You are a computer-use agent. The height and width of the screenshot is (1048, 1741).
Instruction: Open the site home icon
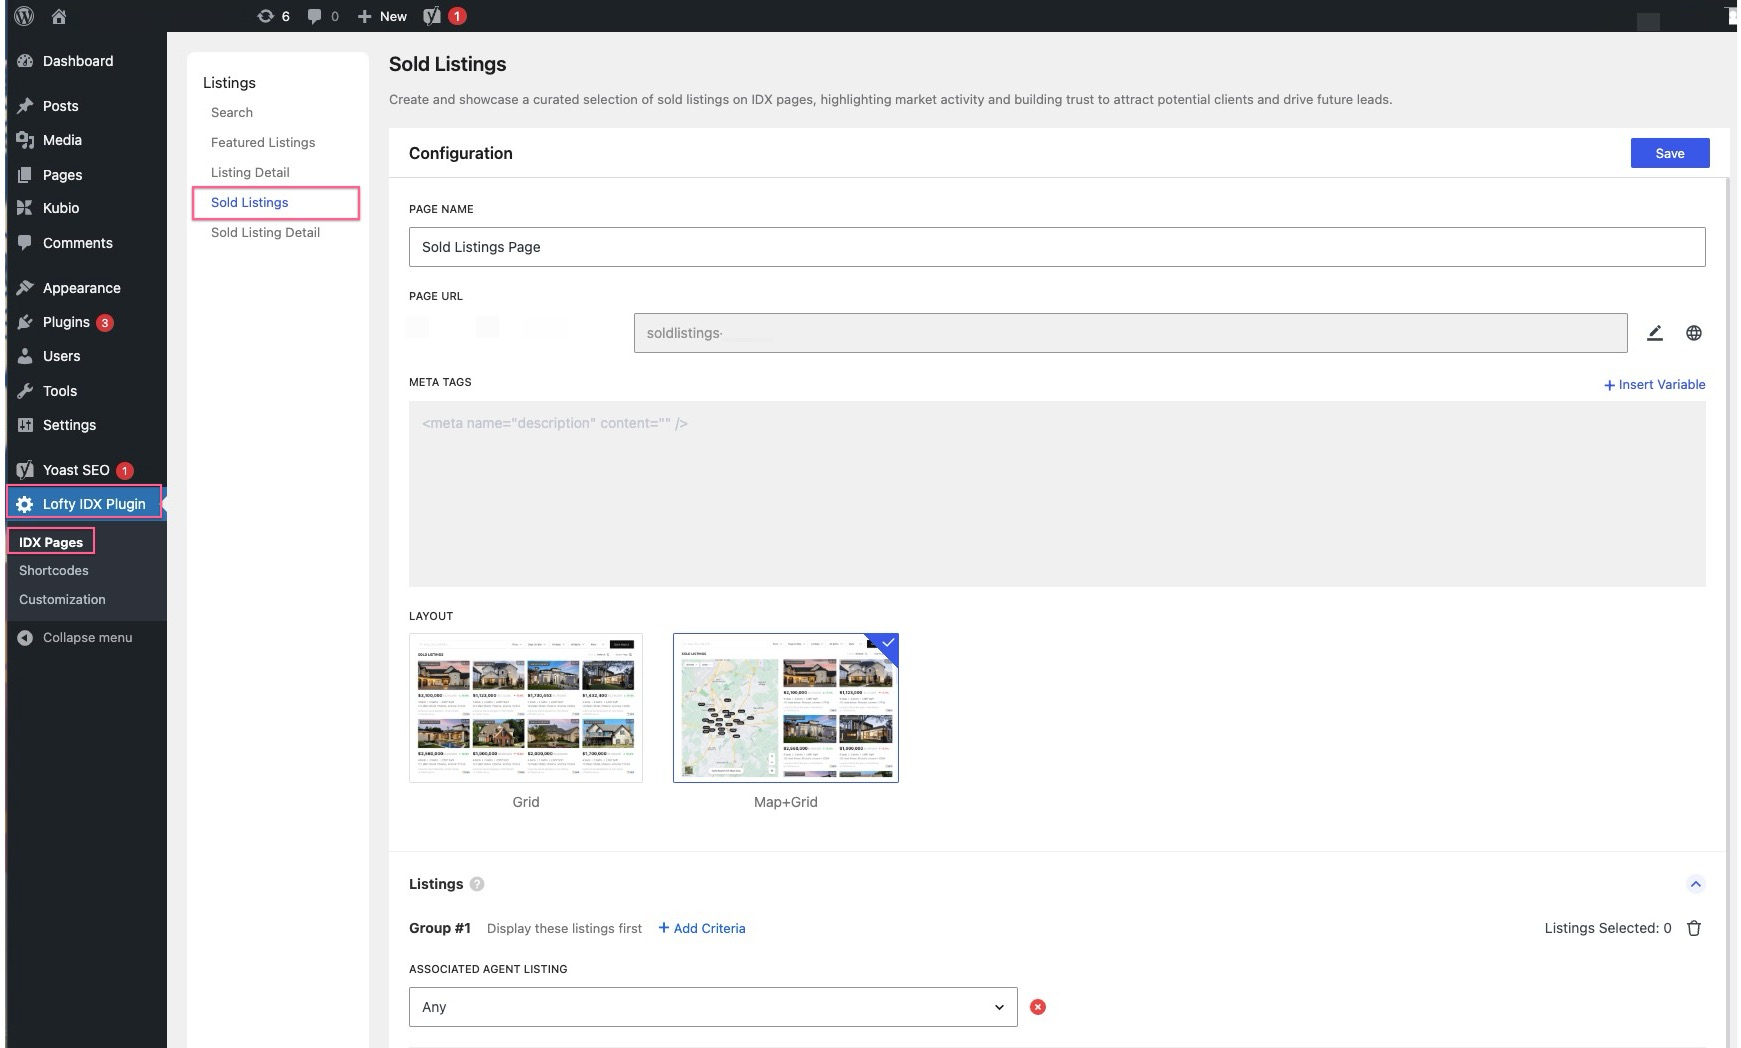point(59,16)
